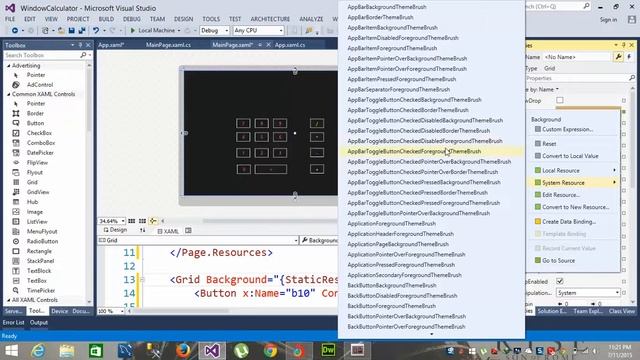
Task: Select the RadioButton control in Toolbox
Action: (x=42, y=241)
